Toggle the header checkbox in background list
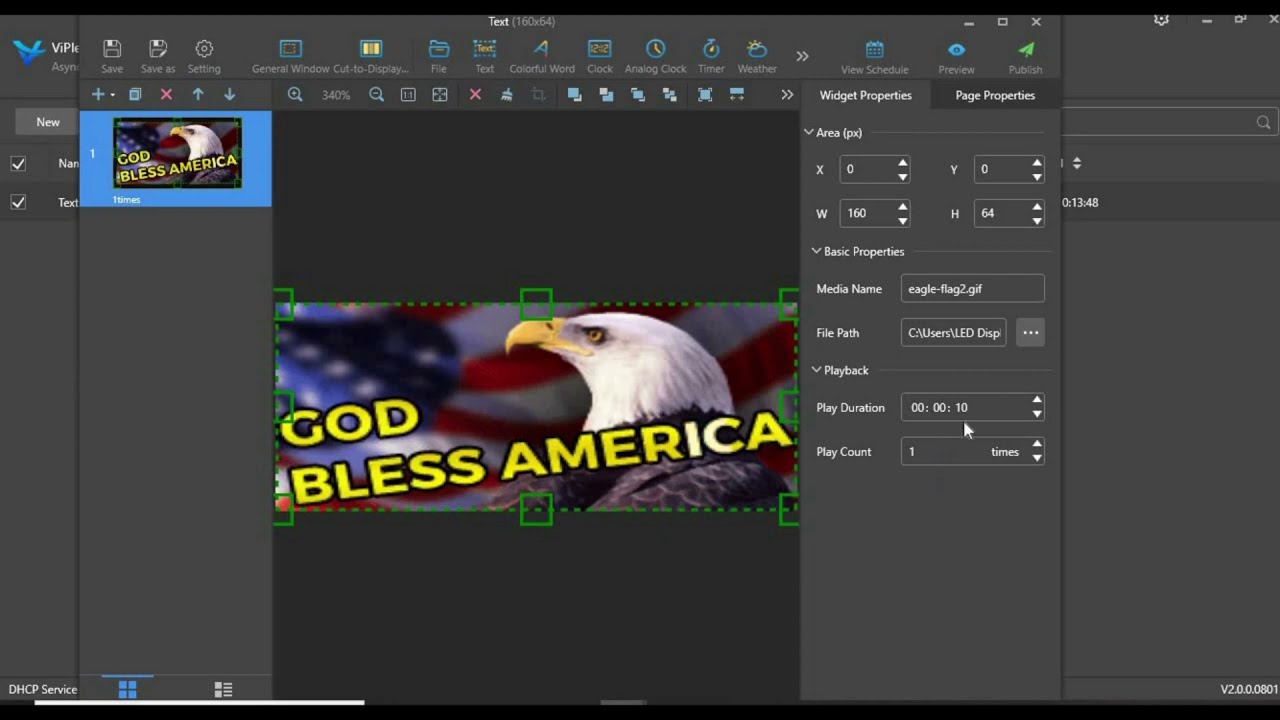The image size is (1280, 720). [18, 163]
